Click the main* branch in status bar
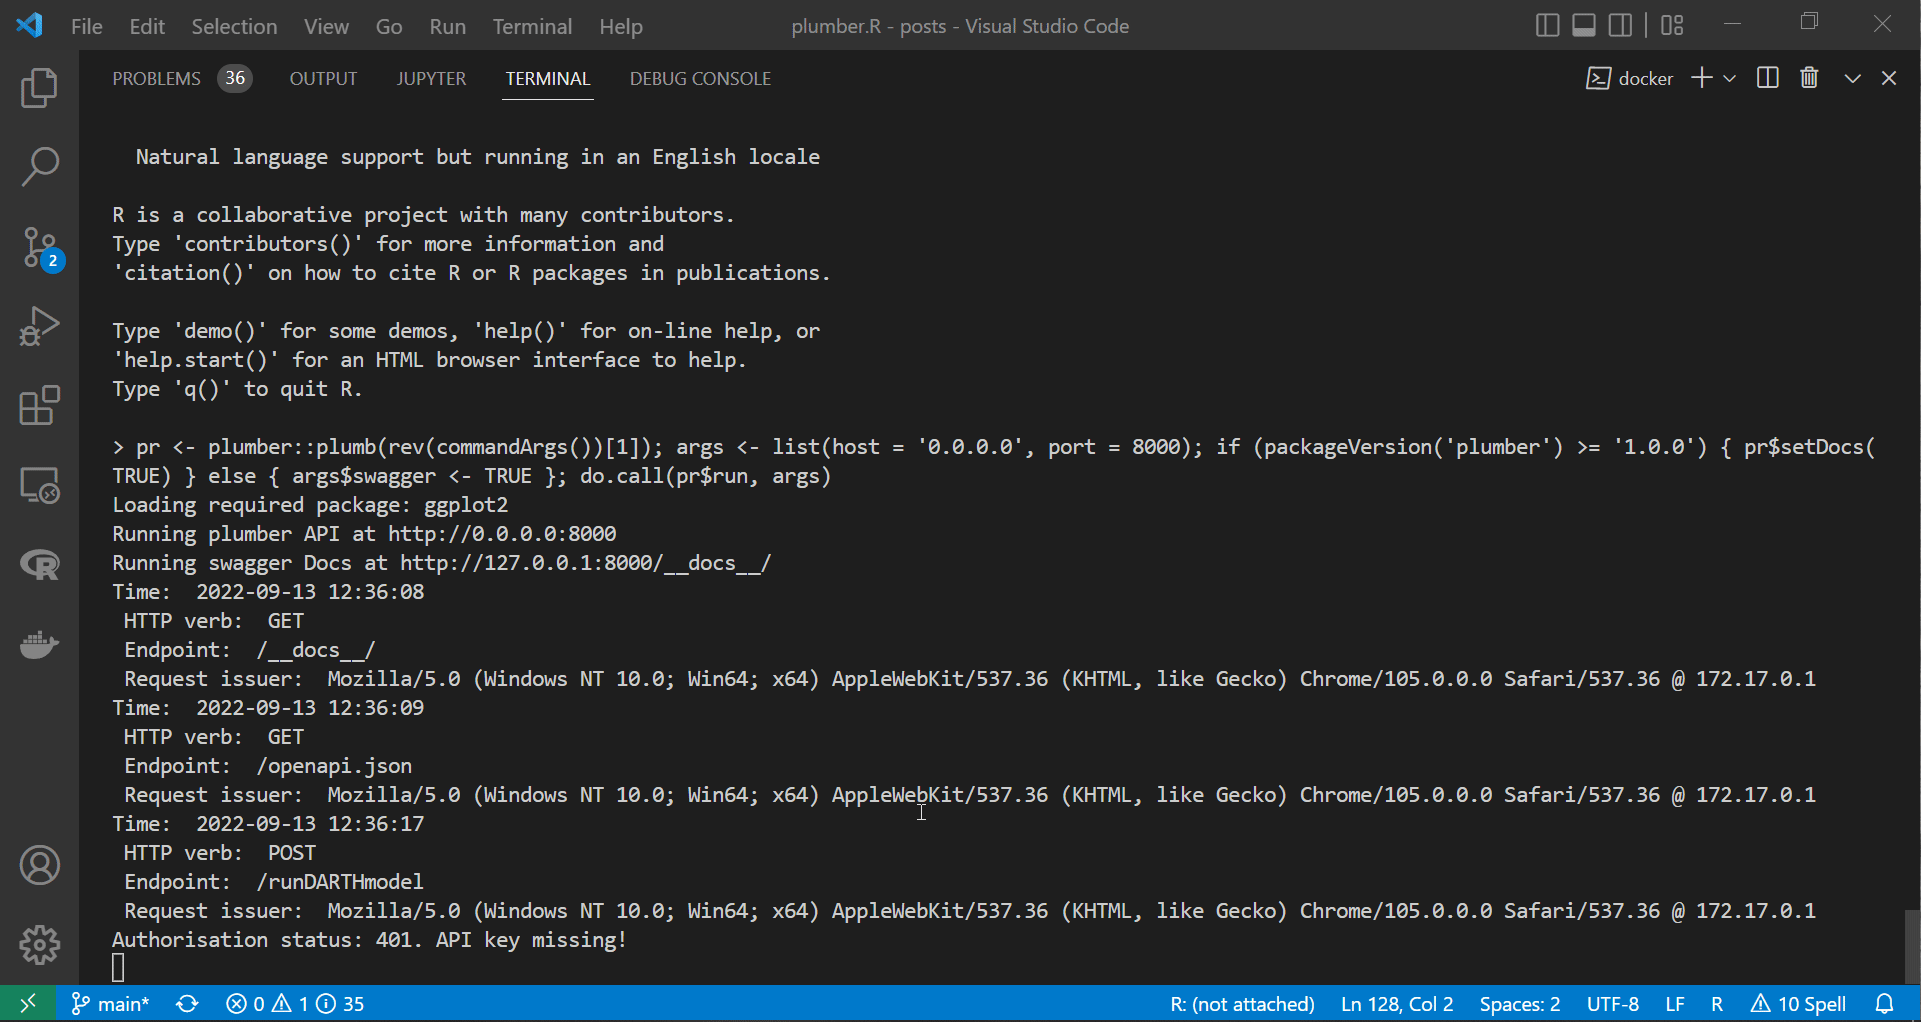The width and height of the screenshot is (1921, 1022). tap(111, 1004)
